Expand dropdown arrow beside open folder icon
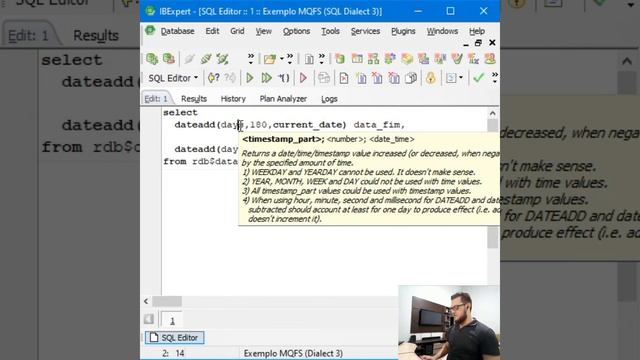This screenshot has height=360, width=640. point(282,59)
